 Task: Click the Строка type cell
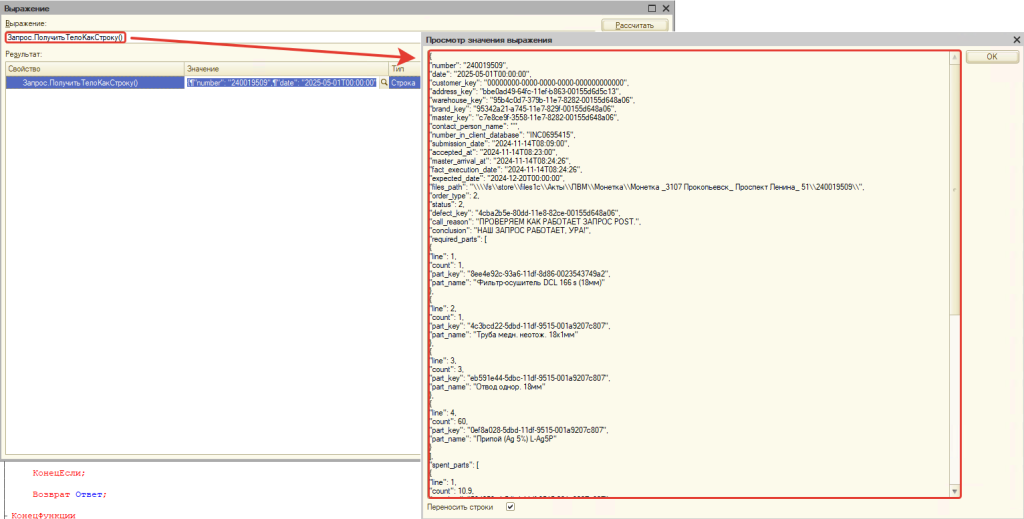coord(403,83)
